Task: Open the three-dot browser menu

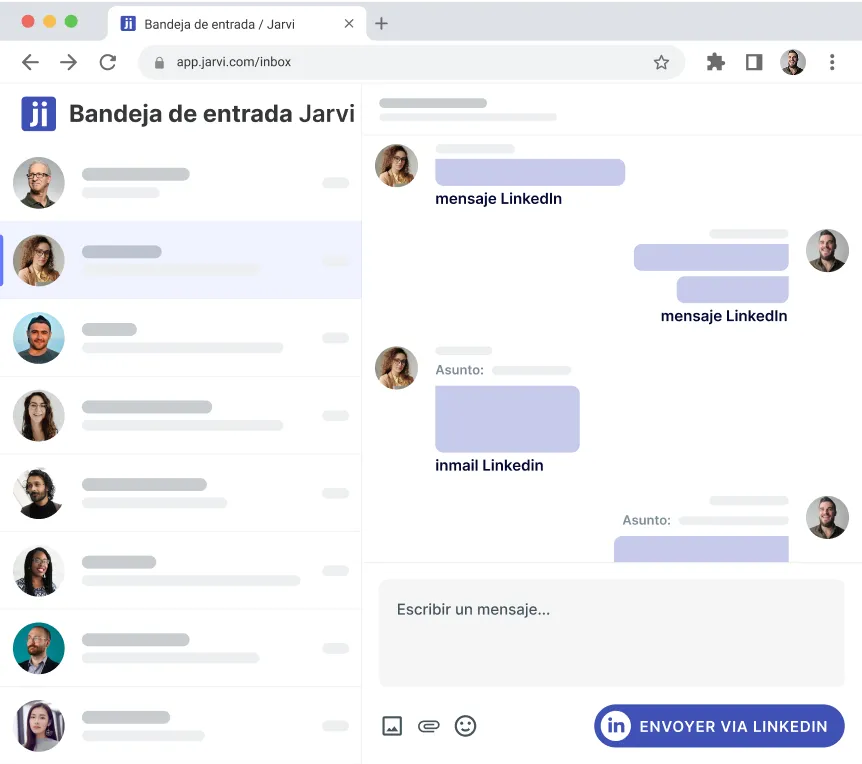Action: point(832,62)
